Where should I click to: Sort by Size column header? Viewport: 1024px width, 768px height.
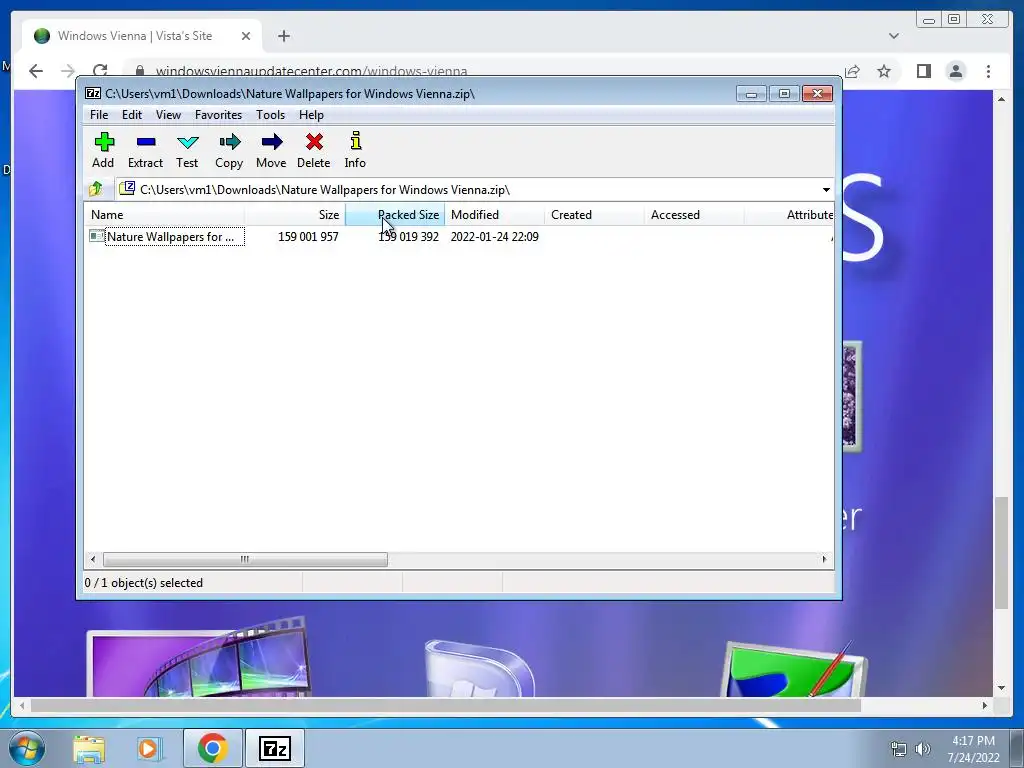pyautogui.click(x=295, y=215)
